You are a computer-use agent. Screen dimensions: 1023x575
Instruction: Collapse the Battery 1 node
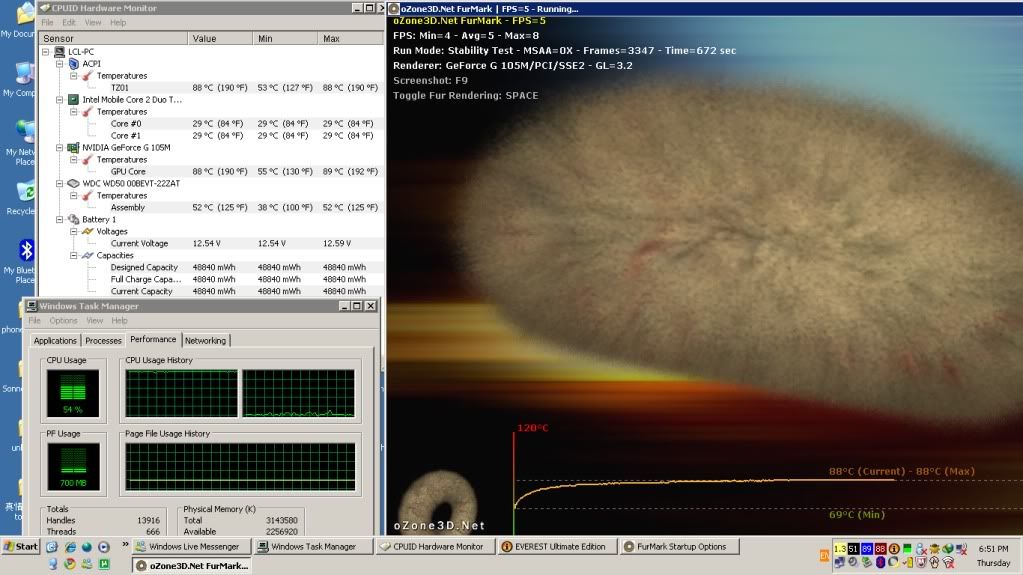coord(59,219)
